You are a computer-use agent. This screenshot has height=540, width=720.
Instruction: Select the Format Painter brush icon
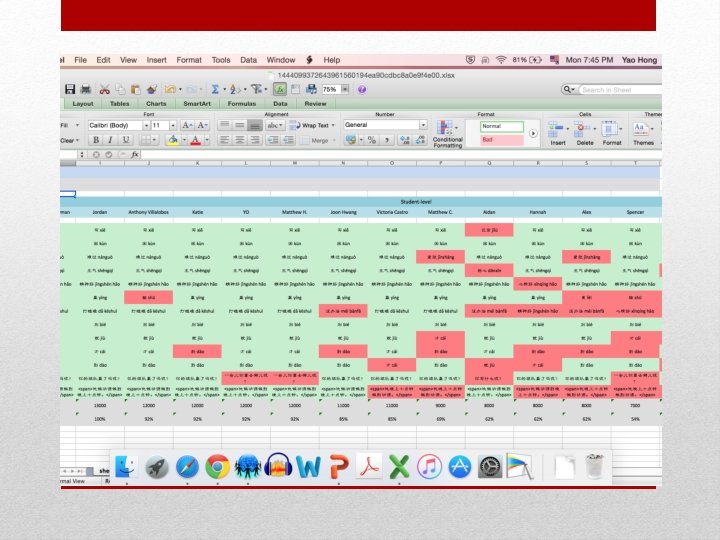coord(152,89)
